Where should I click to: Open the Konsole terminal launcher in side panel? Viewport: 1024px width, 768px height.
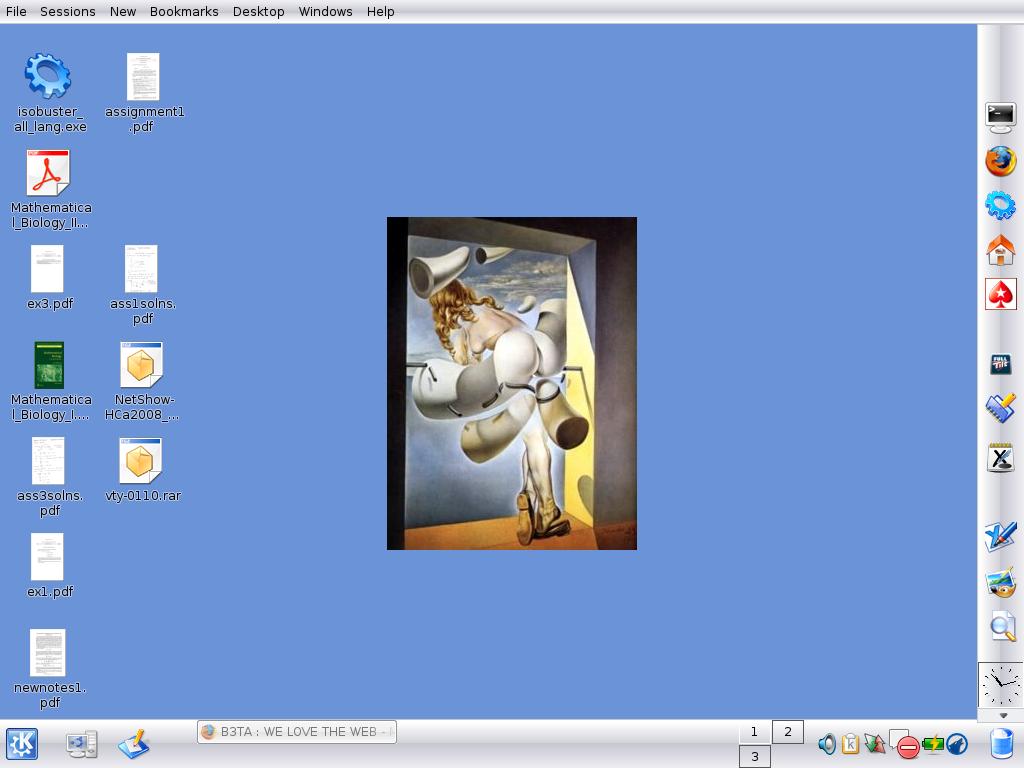[1000, 118]
